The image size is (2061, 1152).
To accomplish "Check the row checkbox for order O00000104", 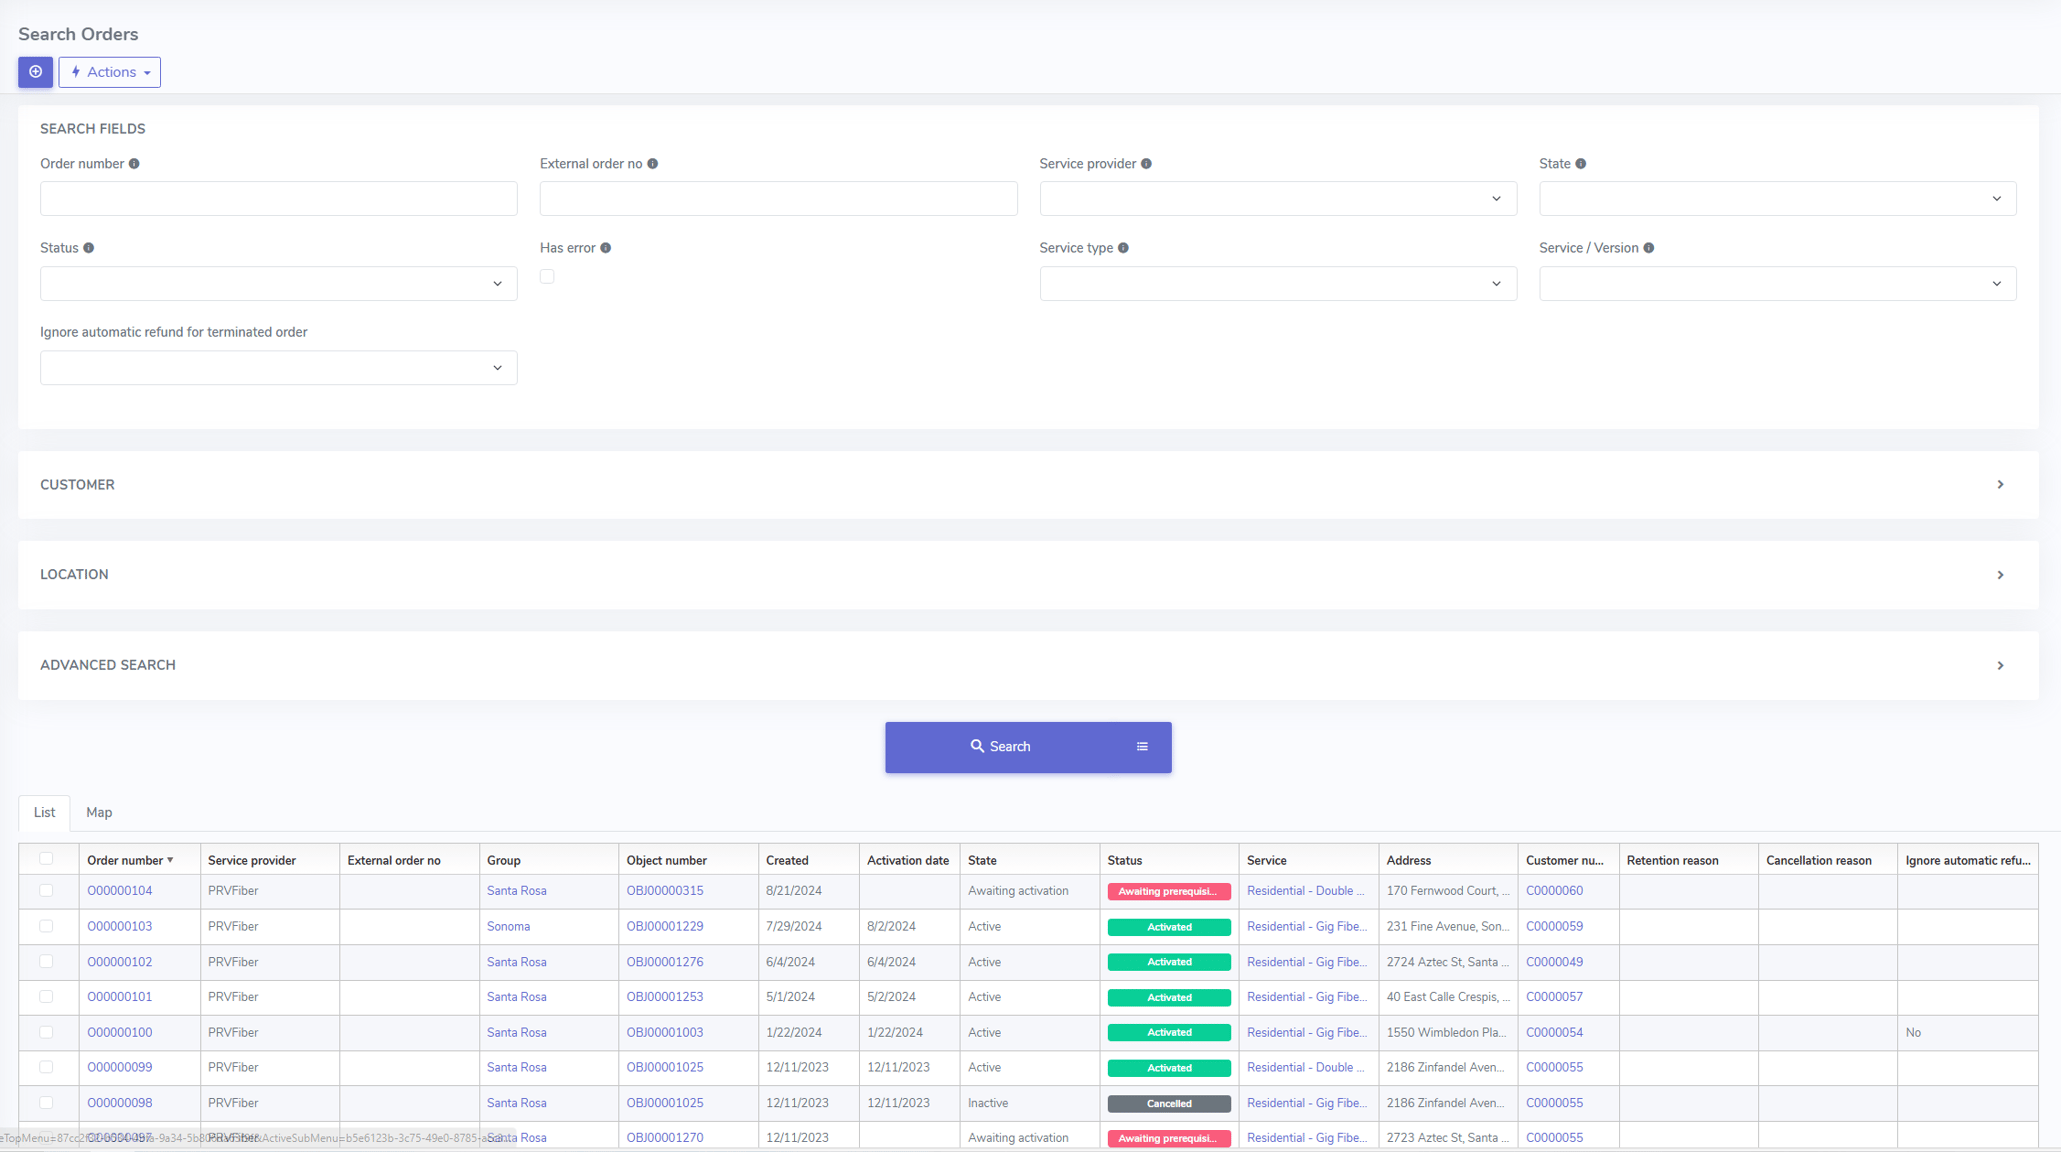I will click(x=47, y=891).
